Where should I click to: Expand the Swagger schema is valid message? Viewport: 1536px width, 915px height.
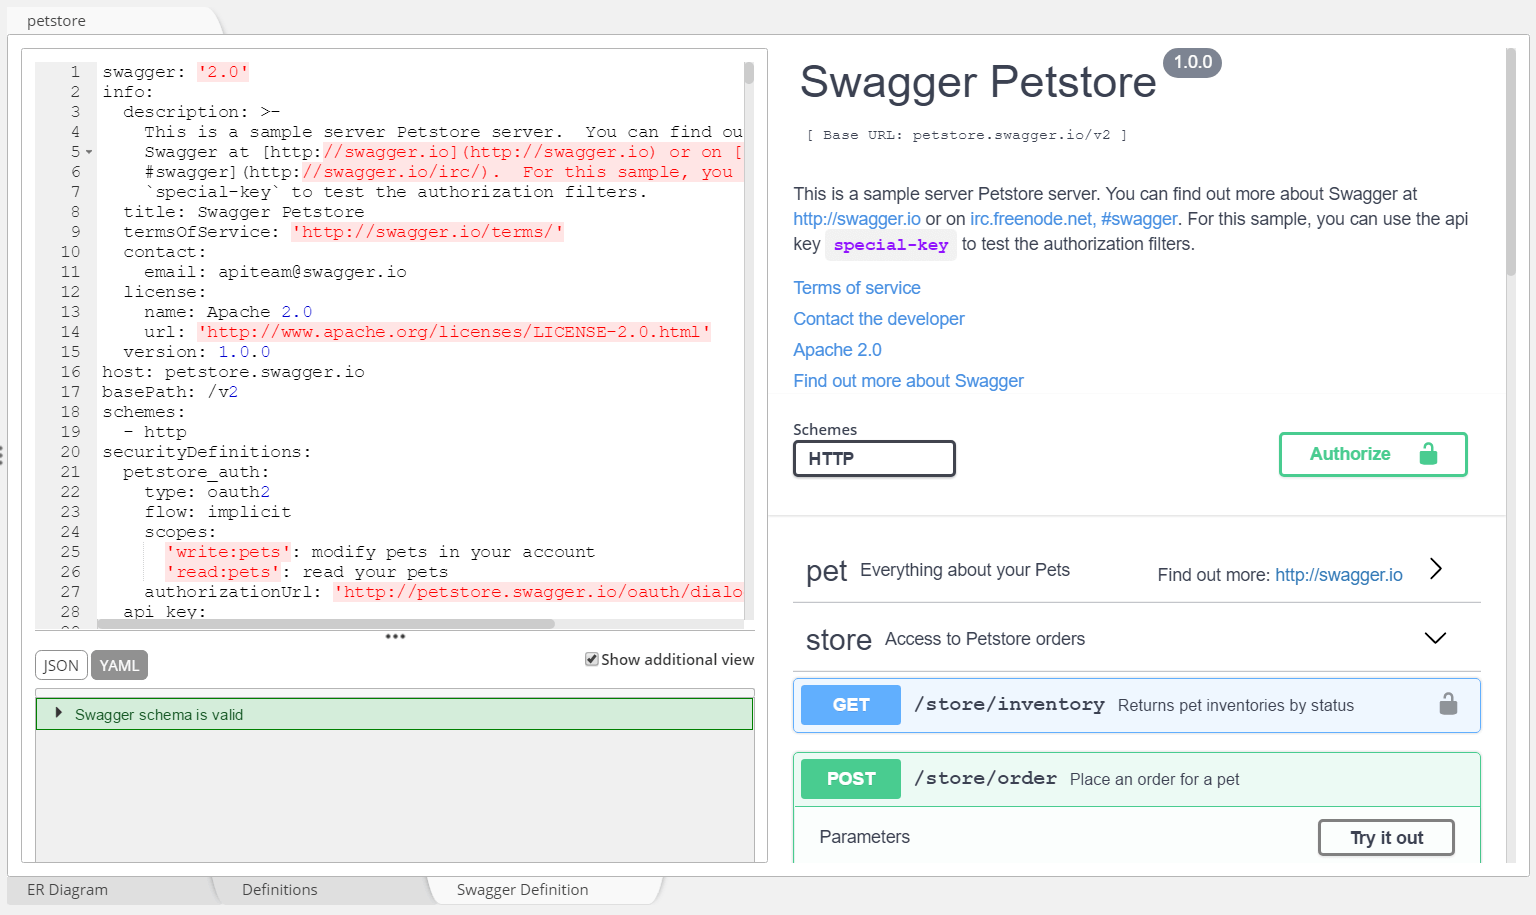pyautogui.click(x=58, y=713)
